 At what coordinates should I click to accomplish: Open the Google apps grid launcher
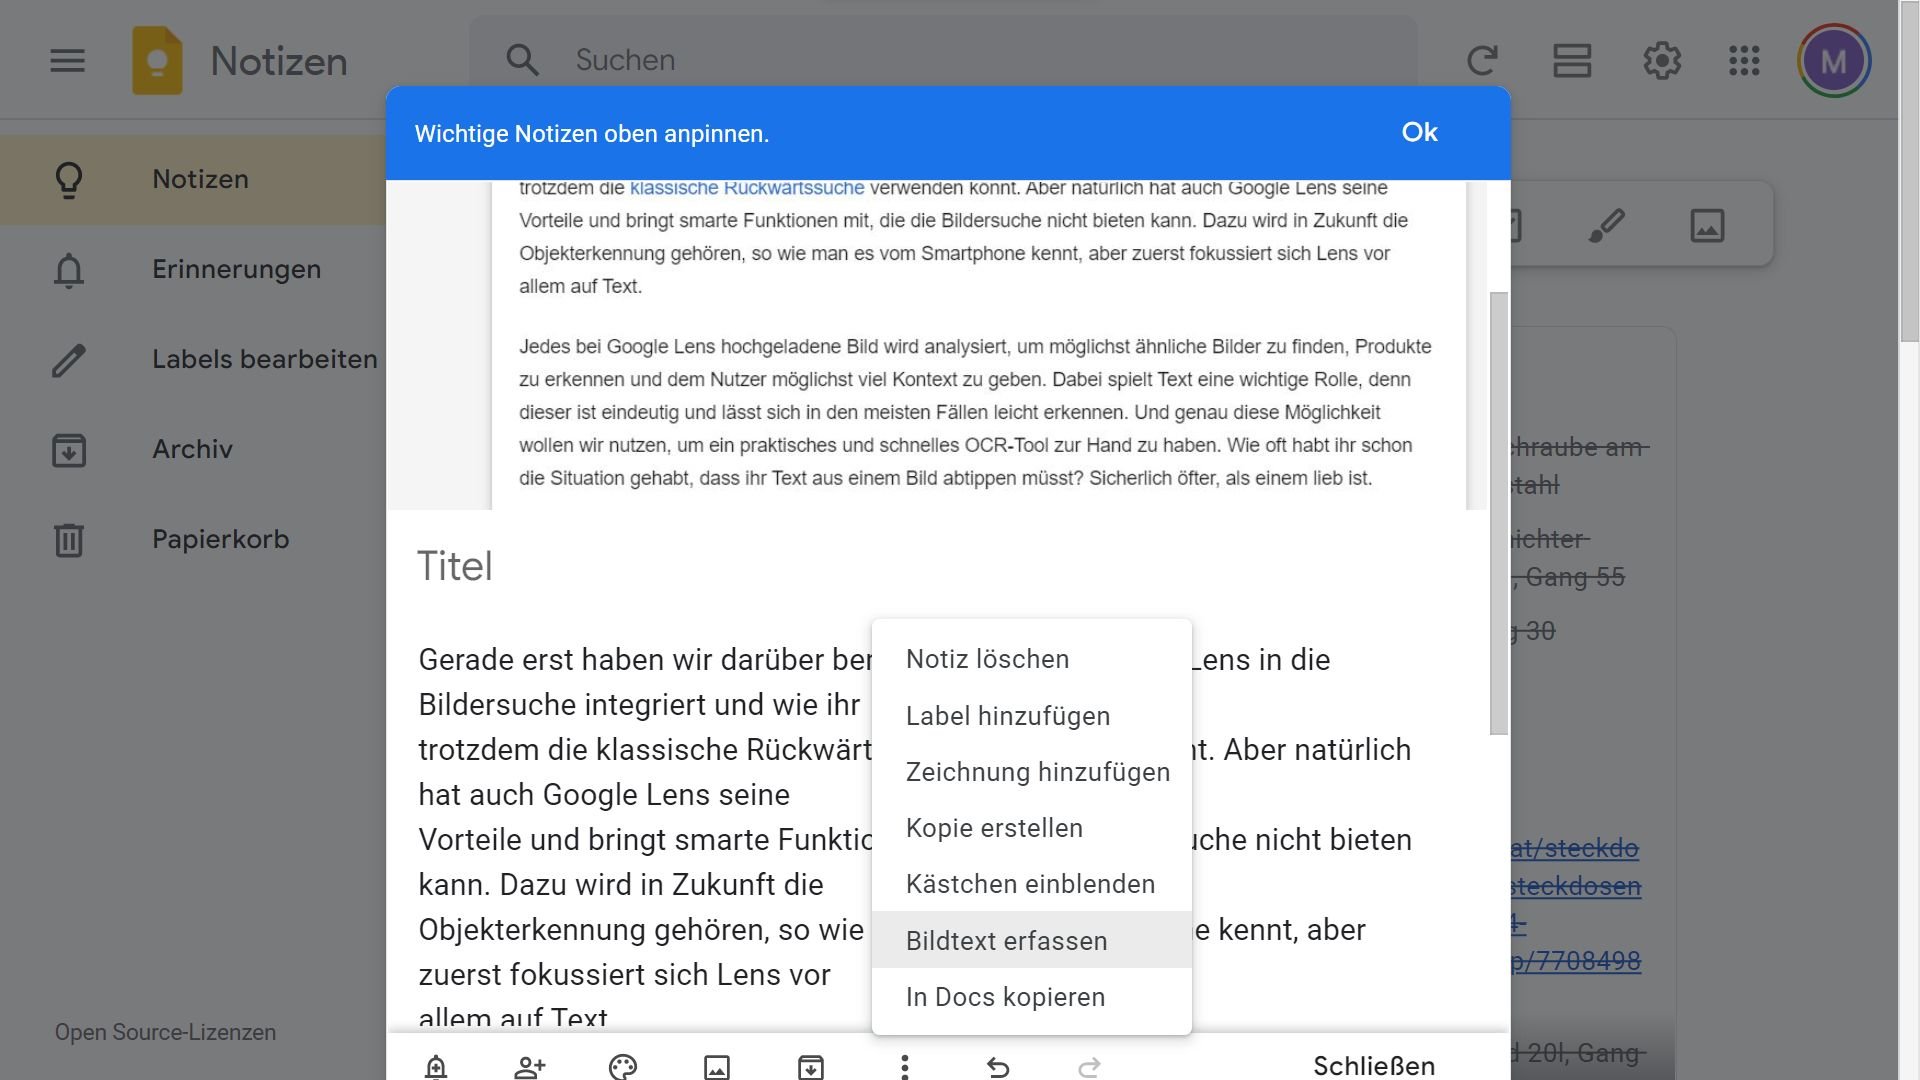tap(1744, 61)
